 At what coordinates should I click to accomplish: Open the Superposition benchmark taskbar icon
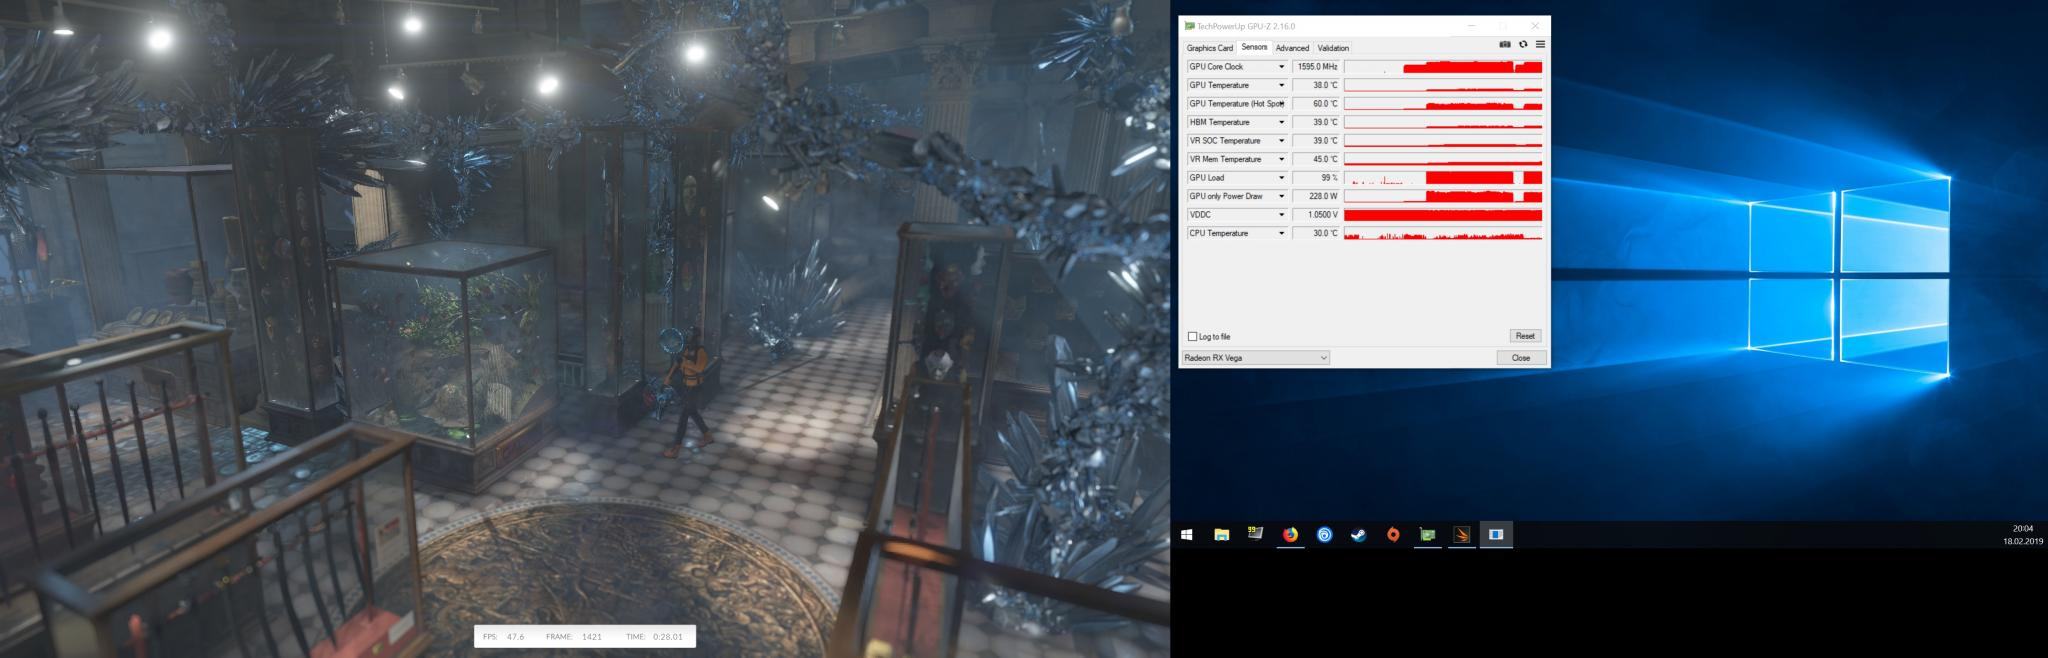click(1461, 535)
